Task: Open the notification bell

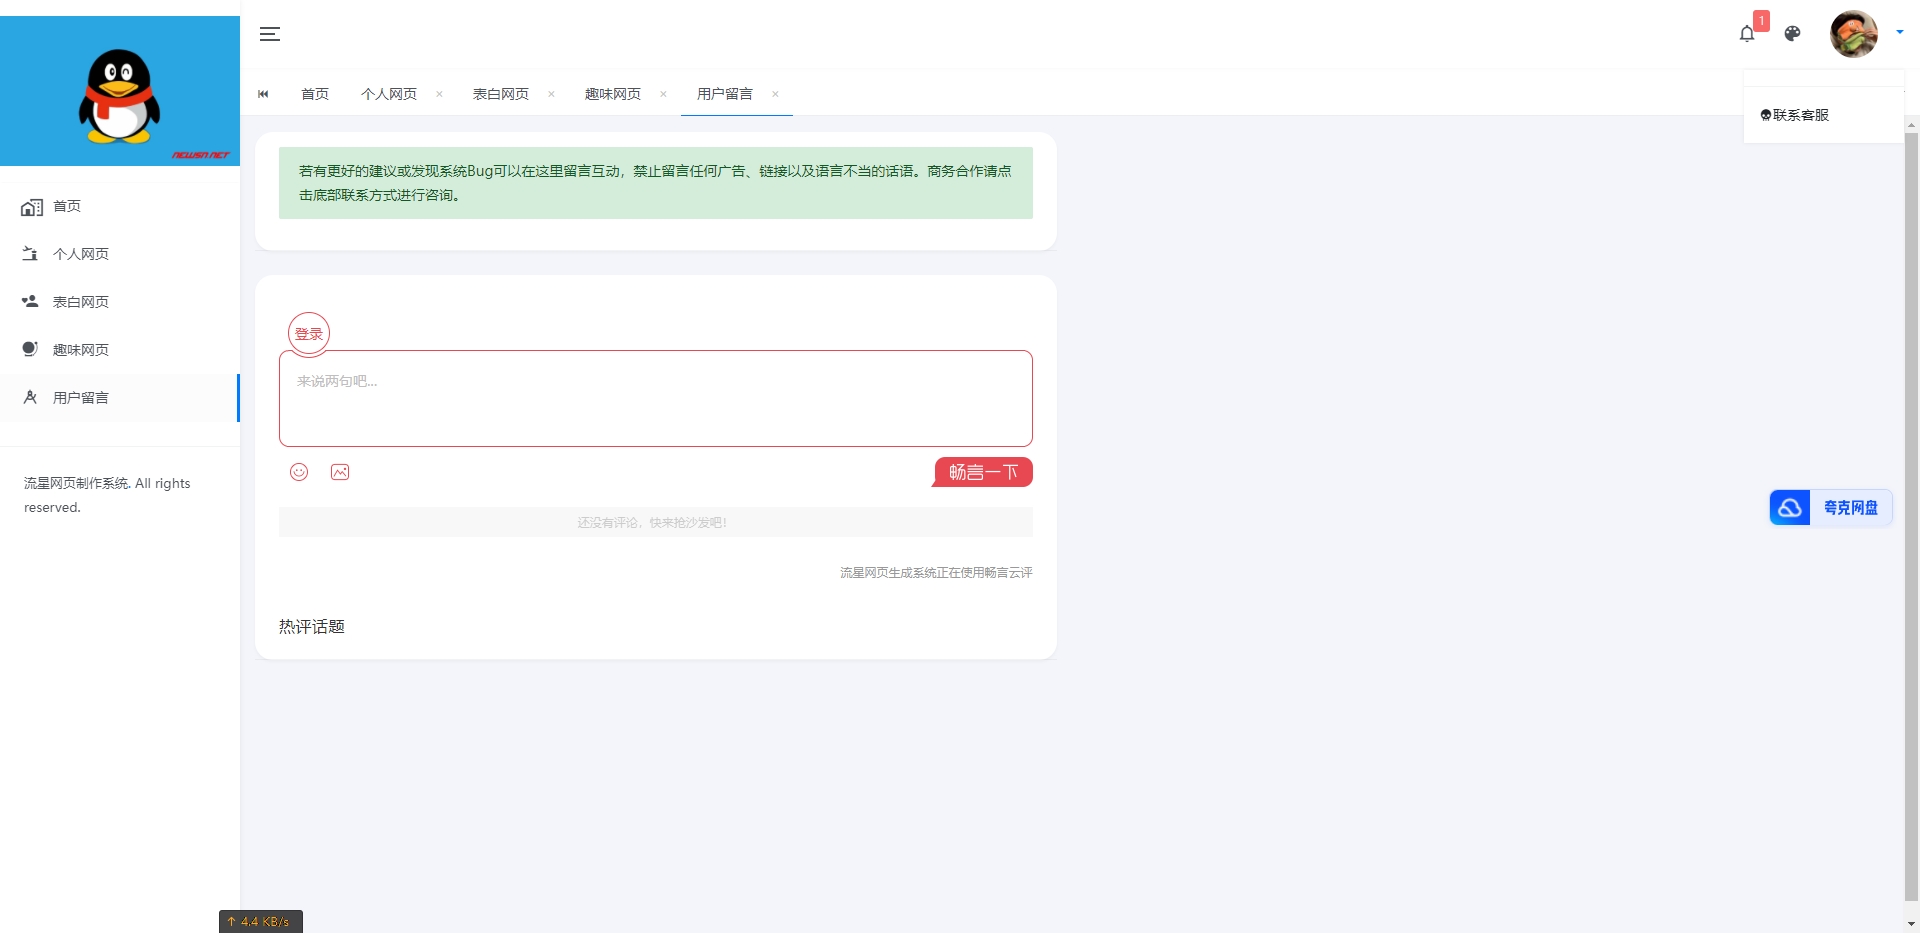Action: click(x=1747, y=34)
